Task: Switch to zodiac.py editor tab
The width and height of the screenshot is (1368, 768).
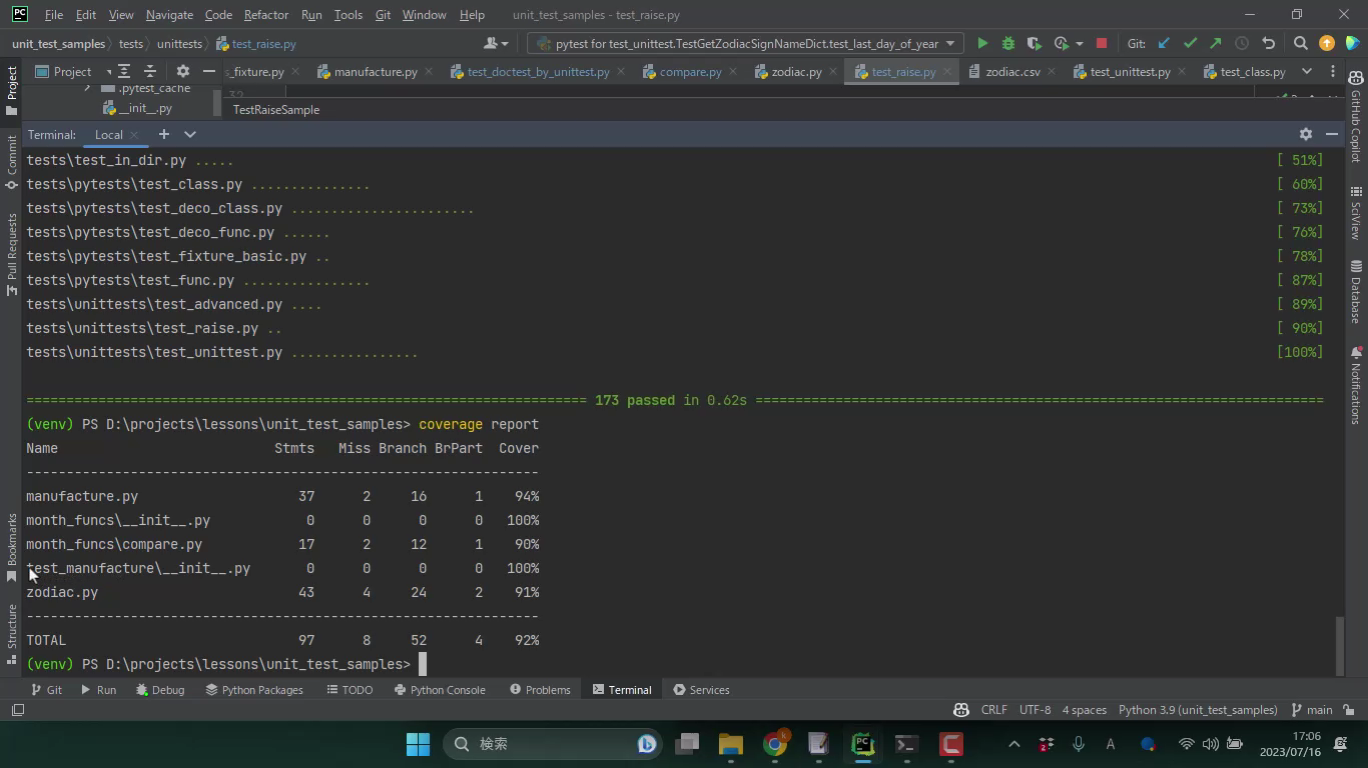Action: pos(795,72)
